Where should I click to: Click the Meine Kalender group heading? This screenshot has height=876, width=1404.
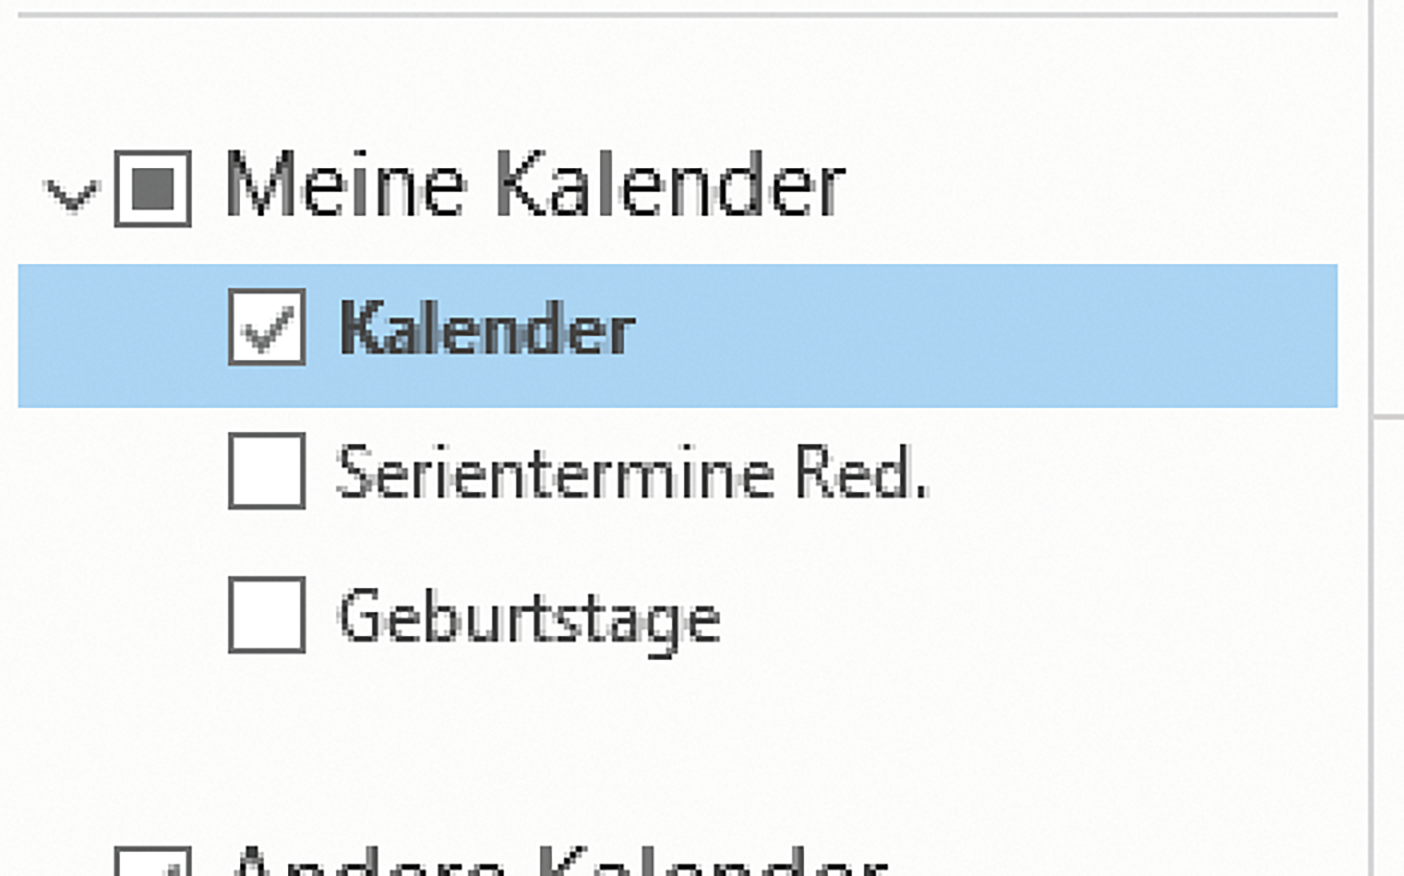click(x=535, y=186)
